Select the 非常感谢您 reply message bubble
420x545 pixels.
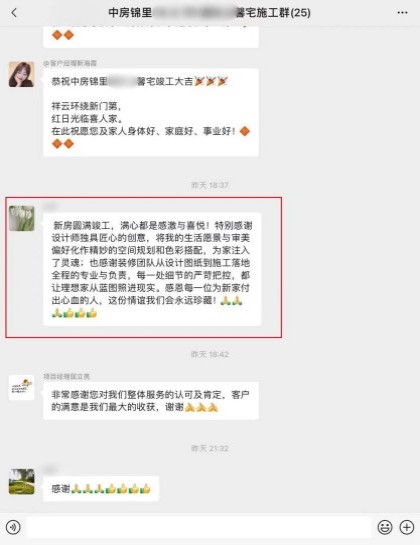(151, 401)
